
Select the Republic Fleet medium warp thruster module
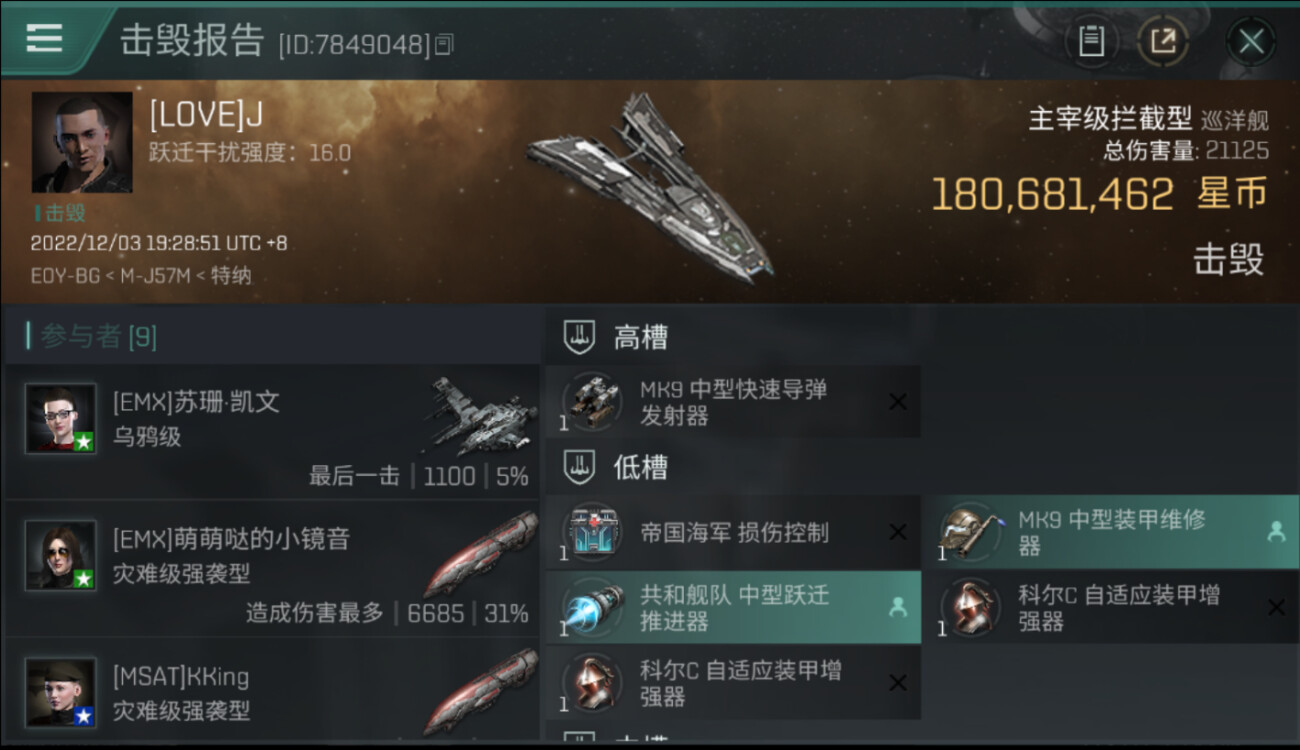point(733,607)
